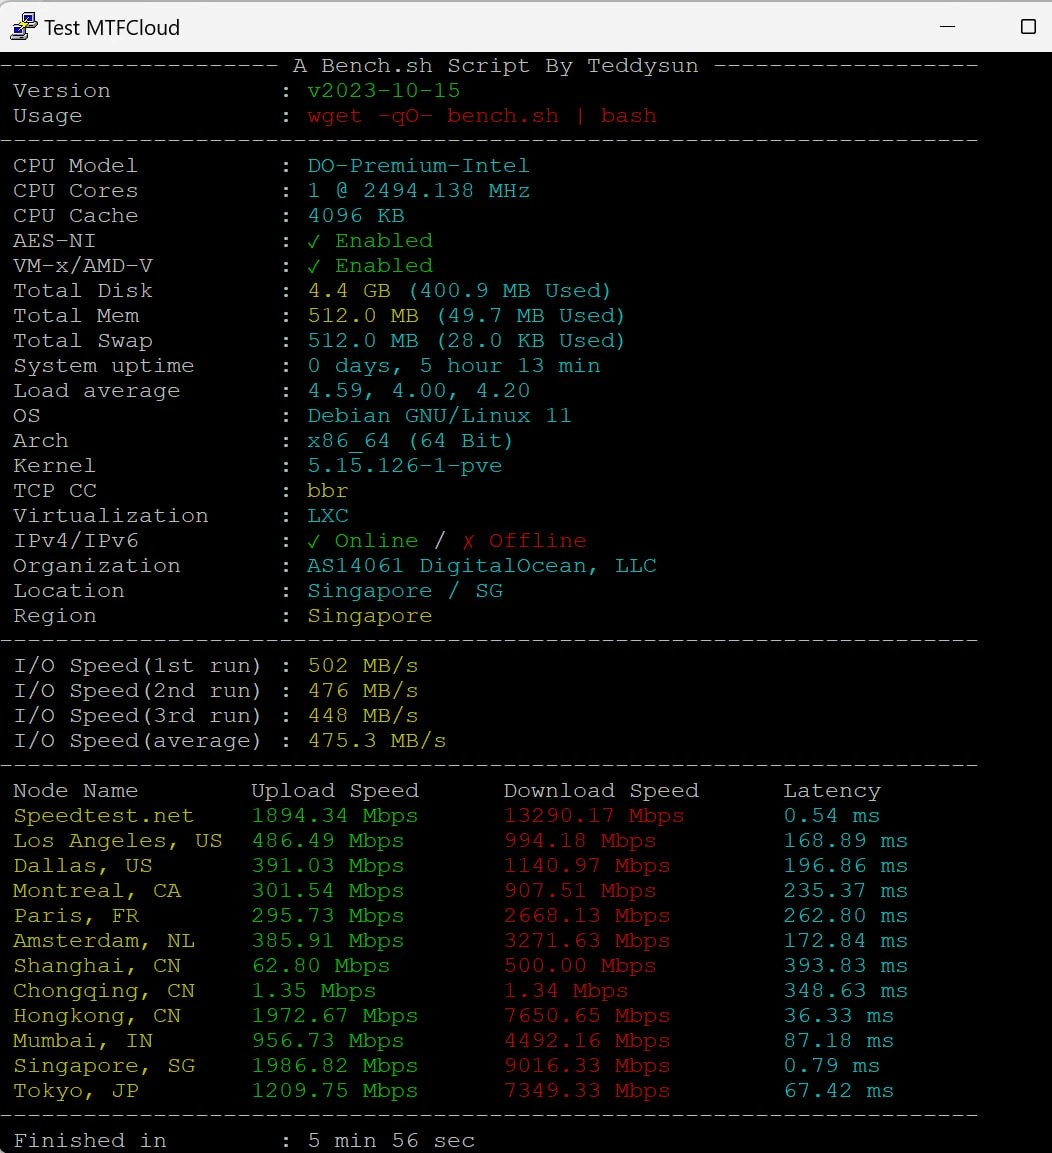Click the IPv4 online checkmark

(x=313, y=540)
